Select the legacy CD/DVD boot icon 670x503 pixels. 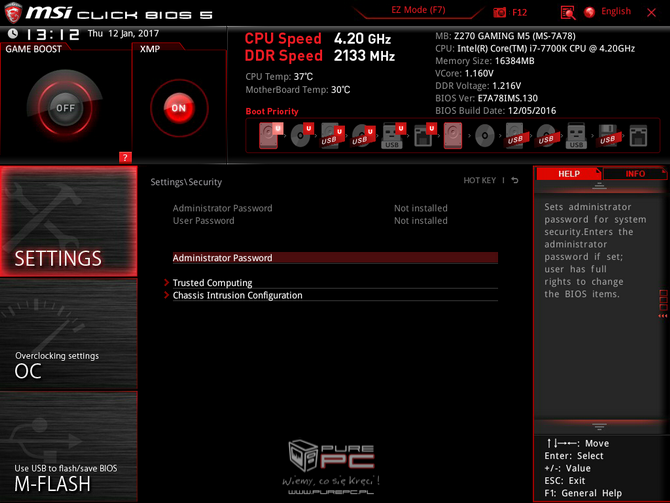pos(485,136)
